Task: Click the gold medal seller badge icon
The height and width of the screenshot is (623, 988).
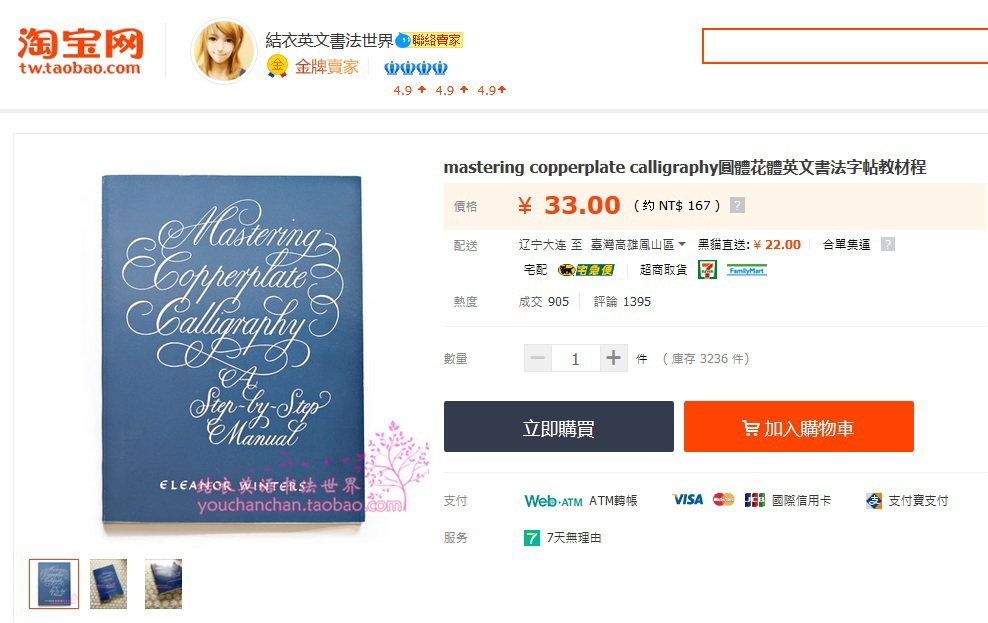Action: pos(277,66)
